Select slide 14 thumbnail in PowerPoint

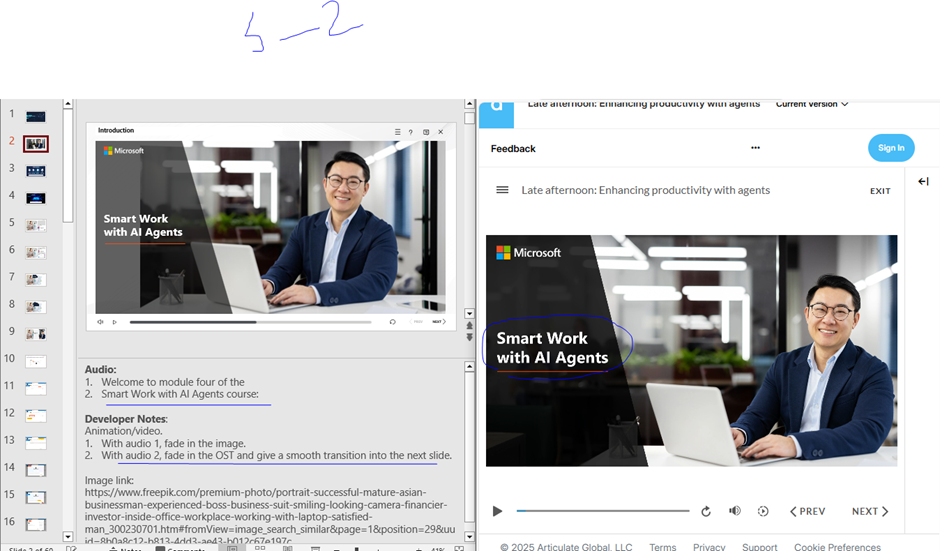tap(36, 470)
